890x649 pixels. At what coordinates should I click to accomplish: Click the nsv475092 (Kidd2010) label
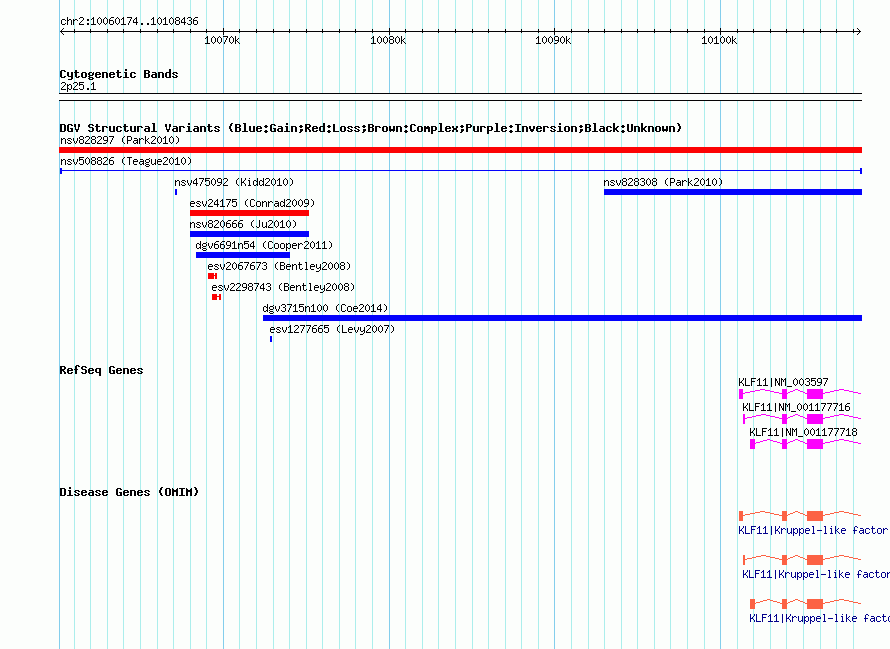pyautogui.click(x=234, y=182)
